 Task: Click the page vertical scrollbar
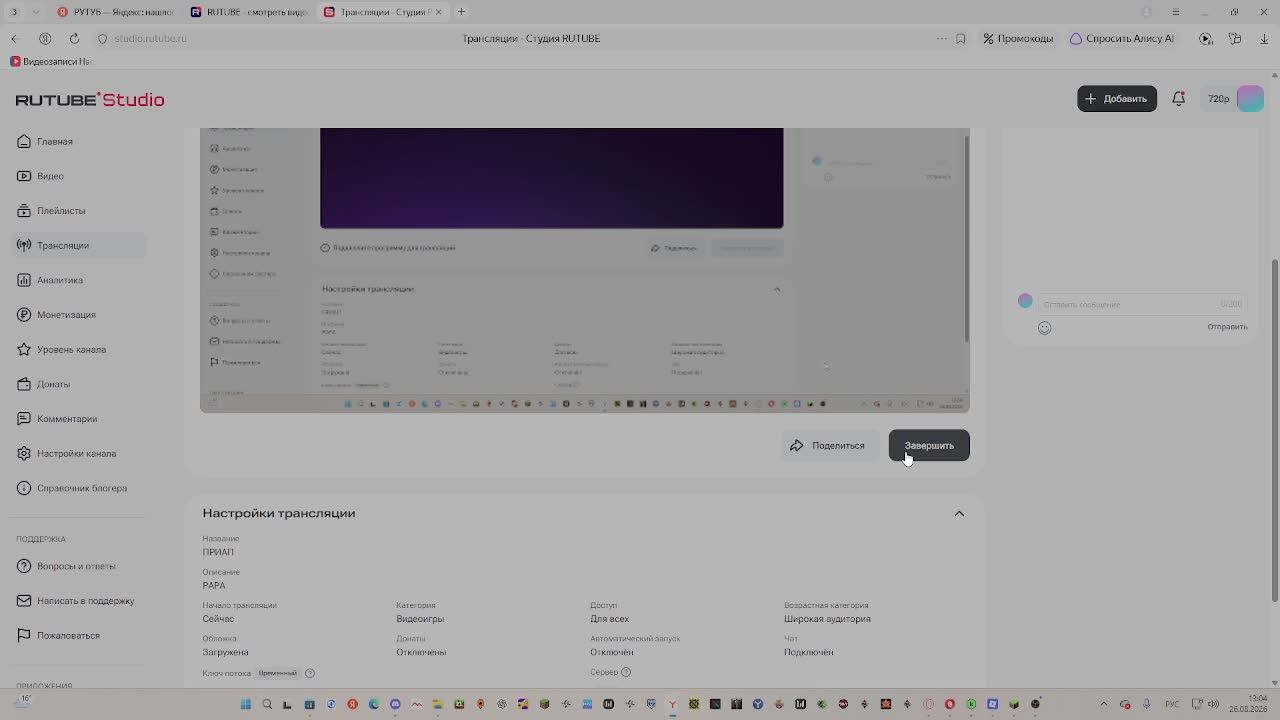click(x=1274, y=430)
